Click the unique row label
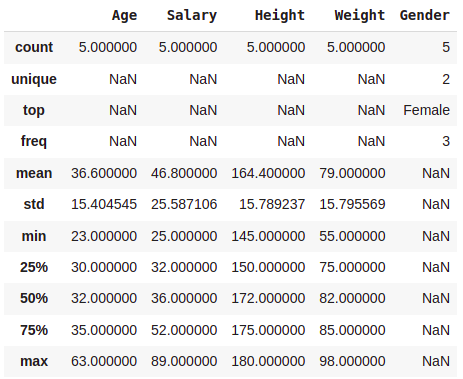463x379 pixels. point(34,80)
